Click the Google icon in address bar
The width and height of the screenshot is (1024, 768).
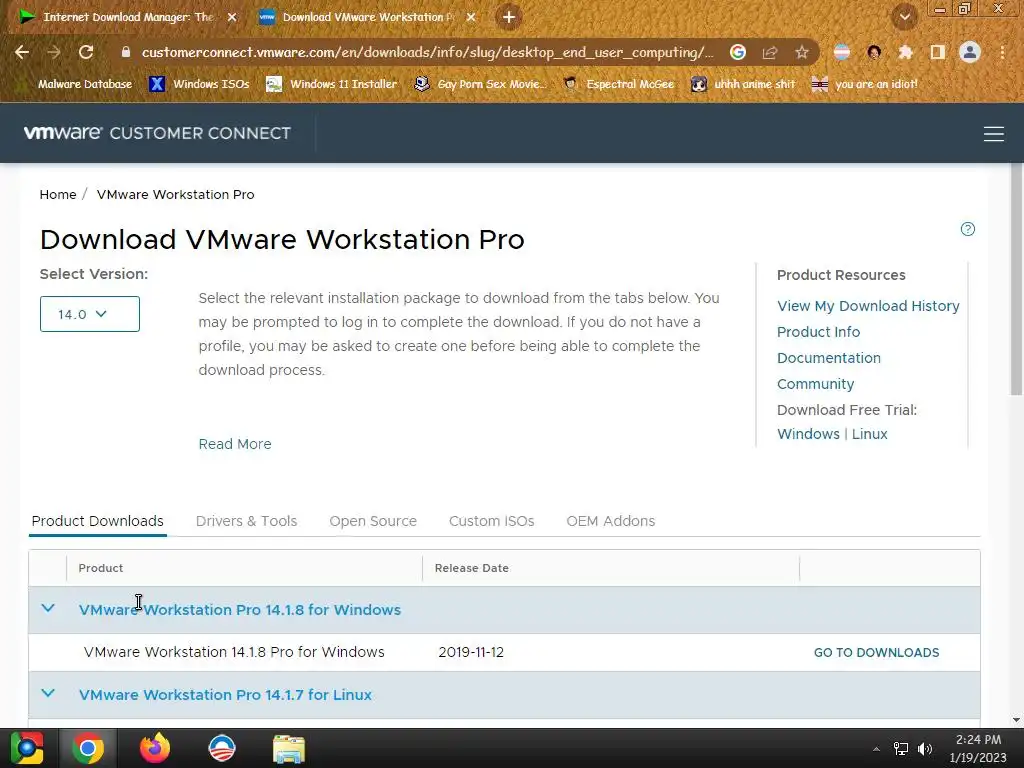coord(738,52)
